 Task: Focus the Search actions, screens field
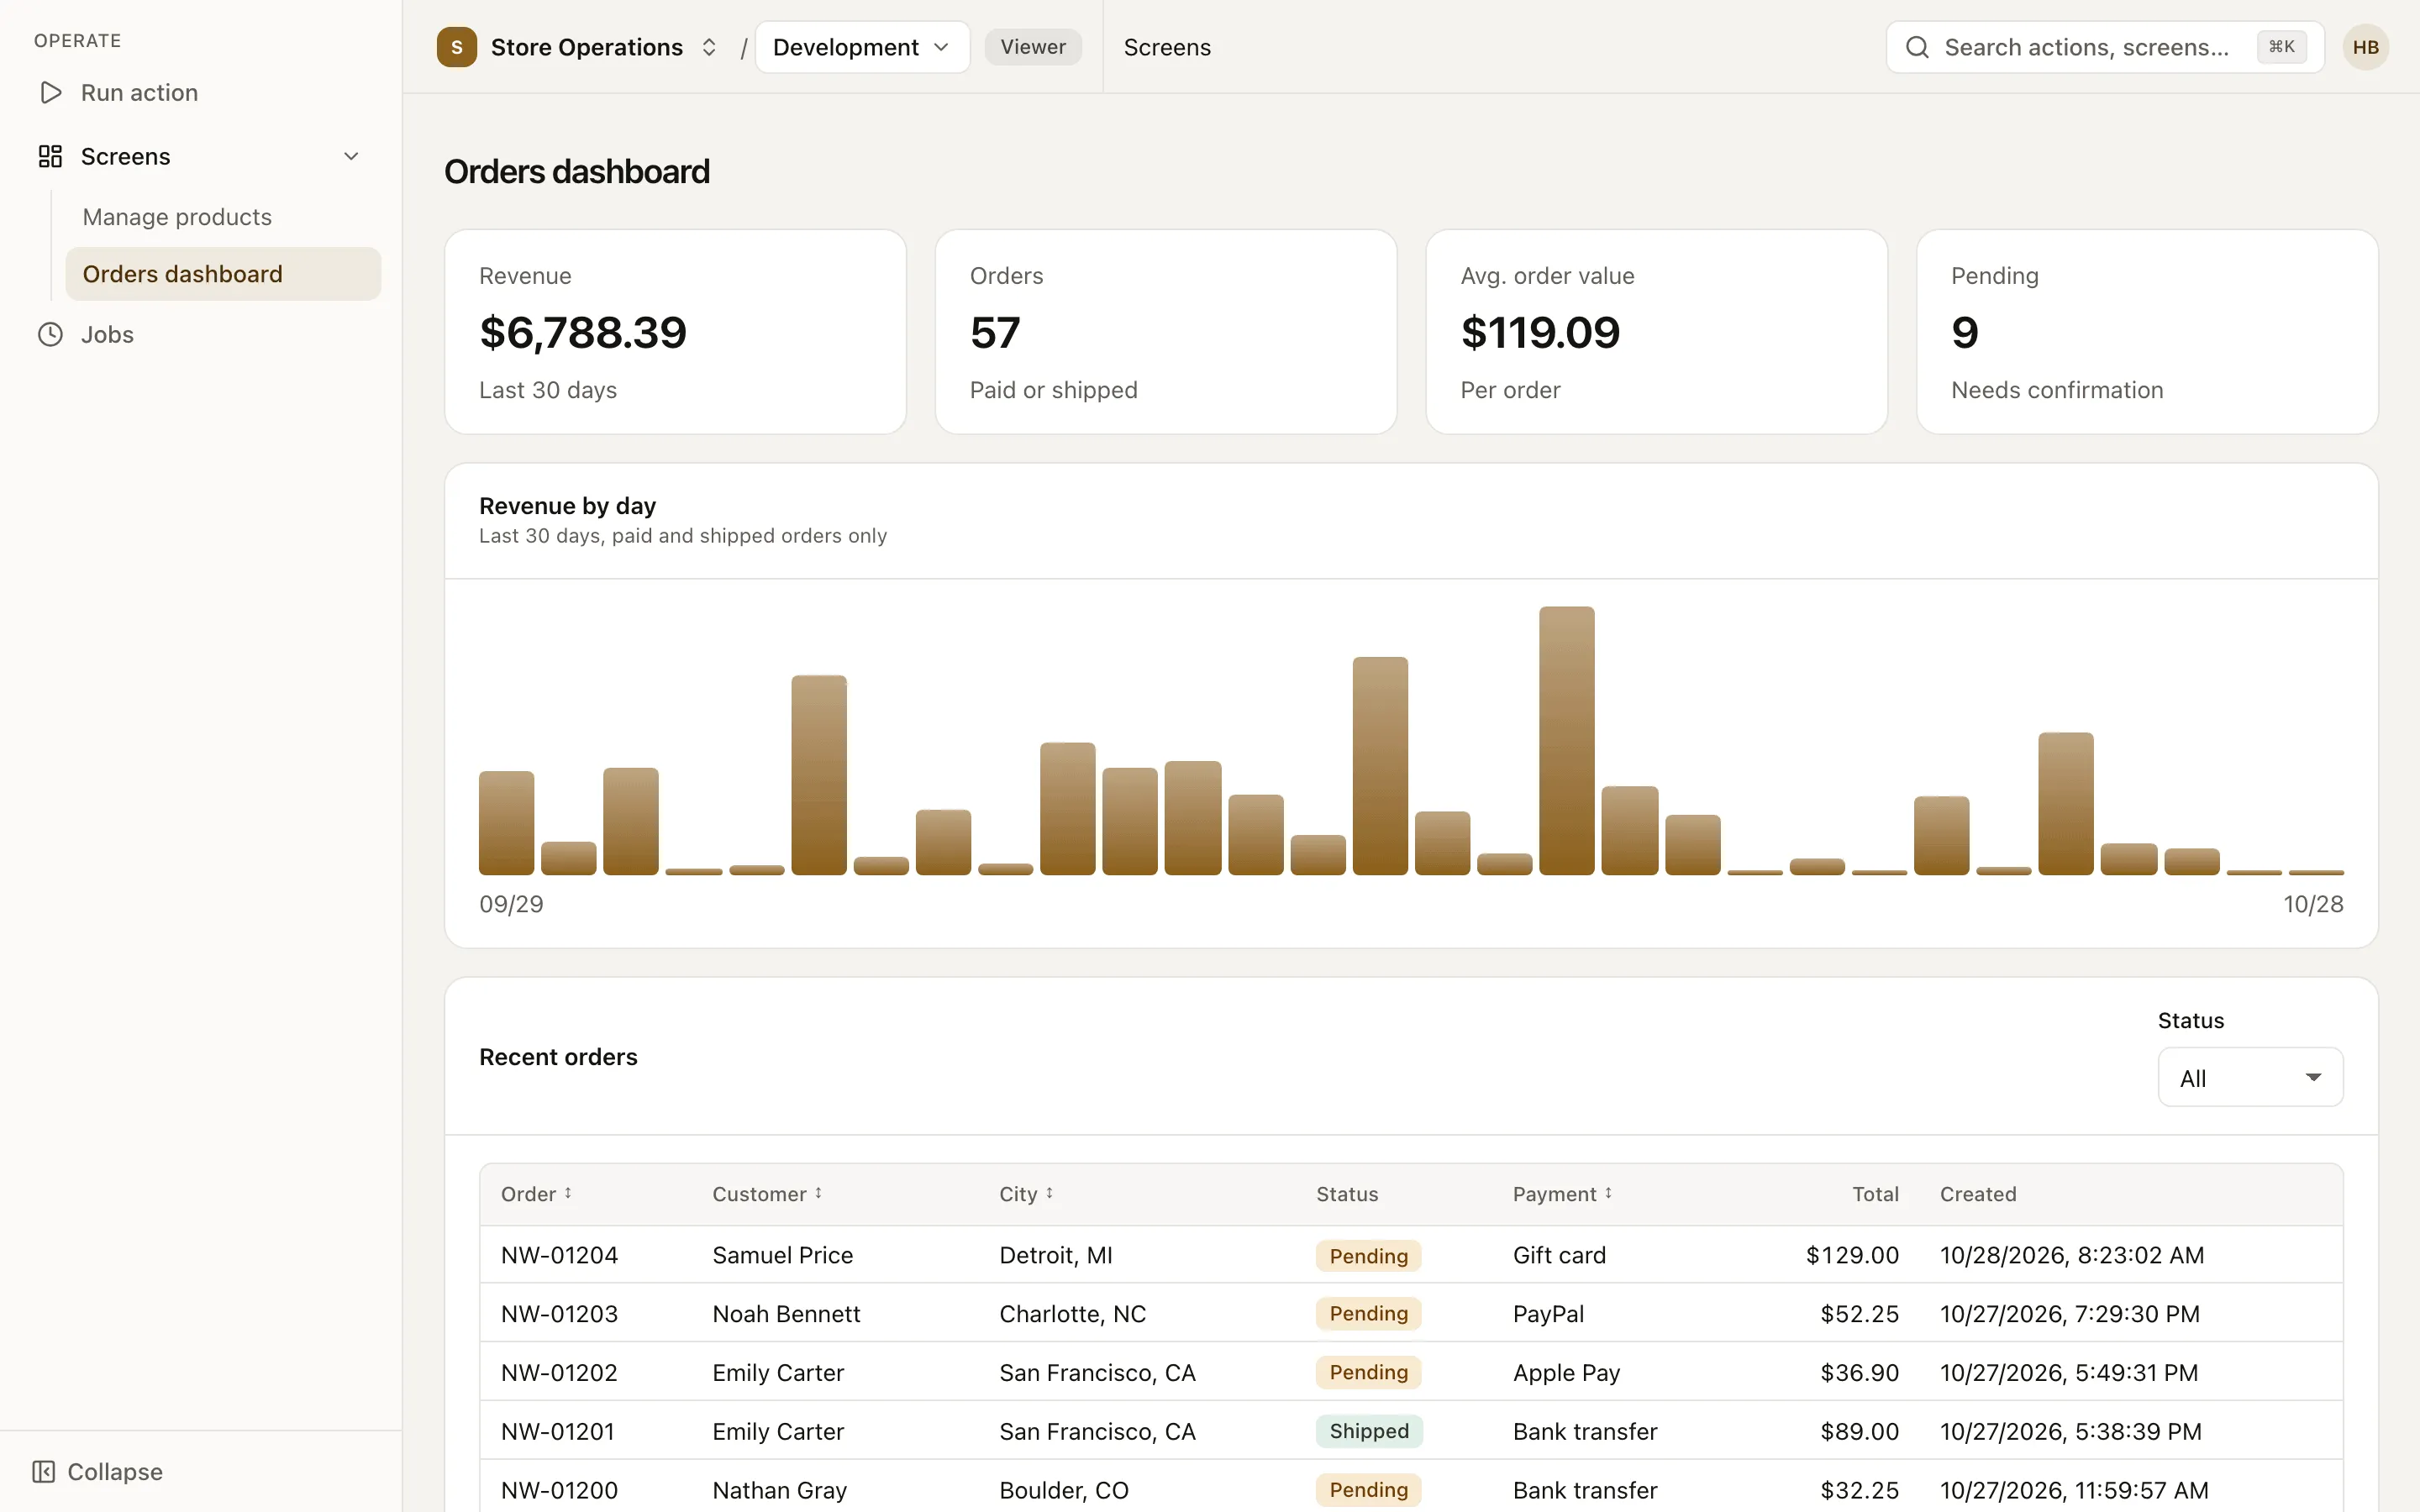tap(2104, 47)
